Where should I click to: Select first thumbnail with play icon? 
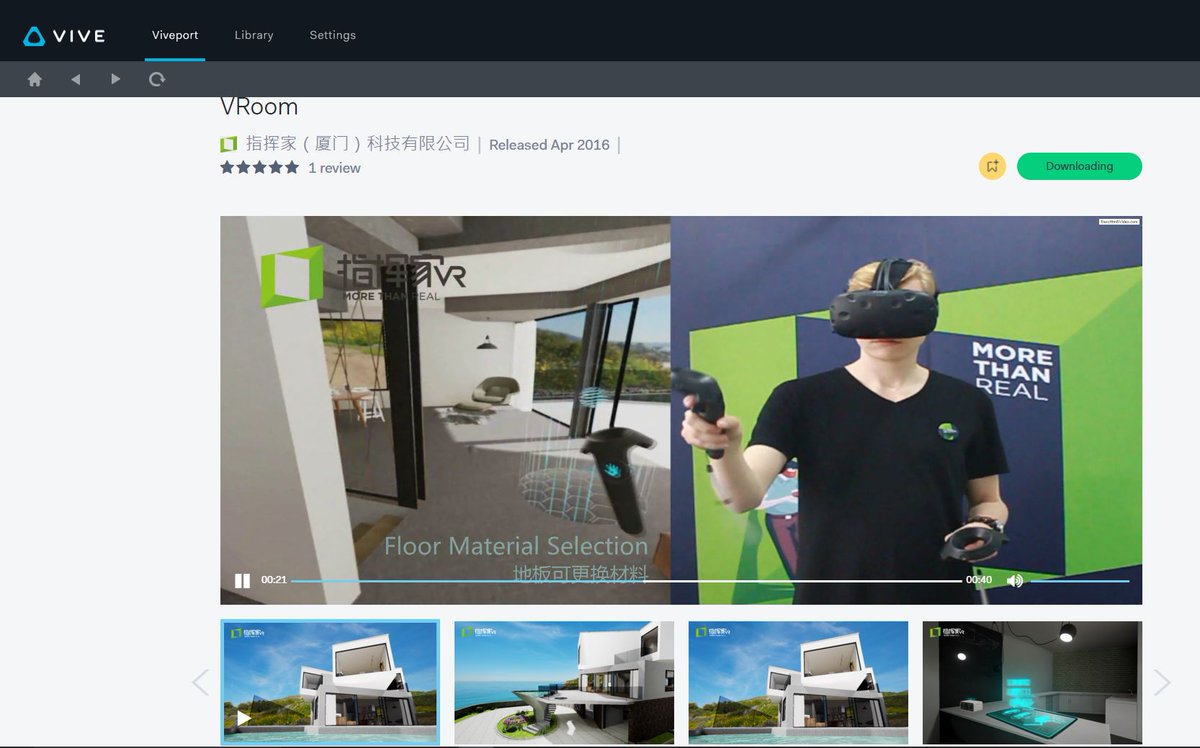click(330, 683)
